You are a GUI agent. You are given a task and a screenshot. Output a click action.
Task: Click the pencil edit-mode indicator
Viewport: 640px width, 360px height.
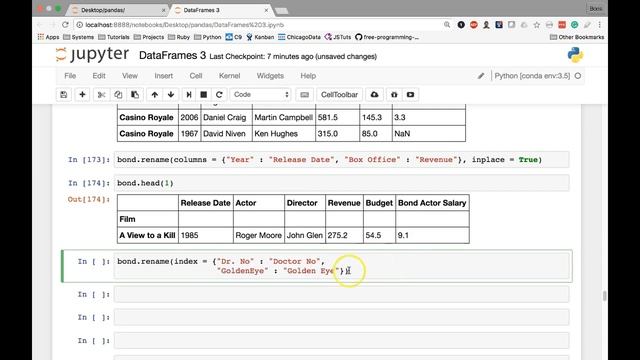481,76
